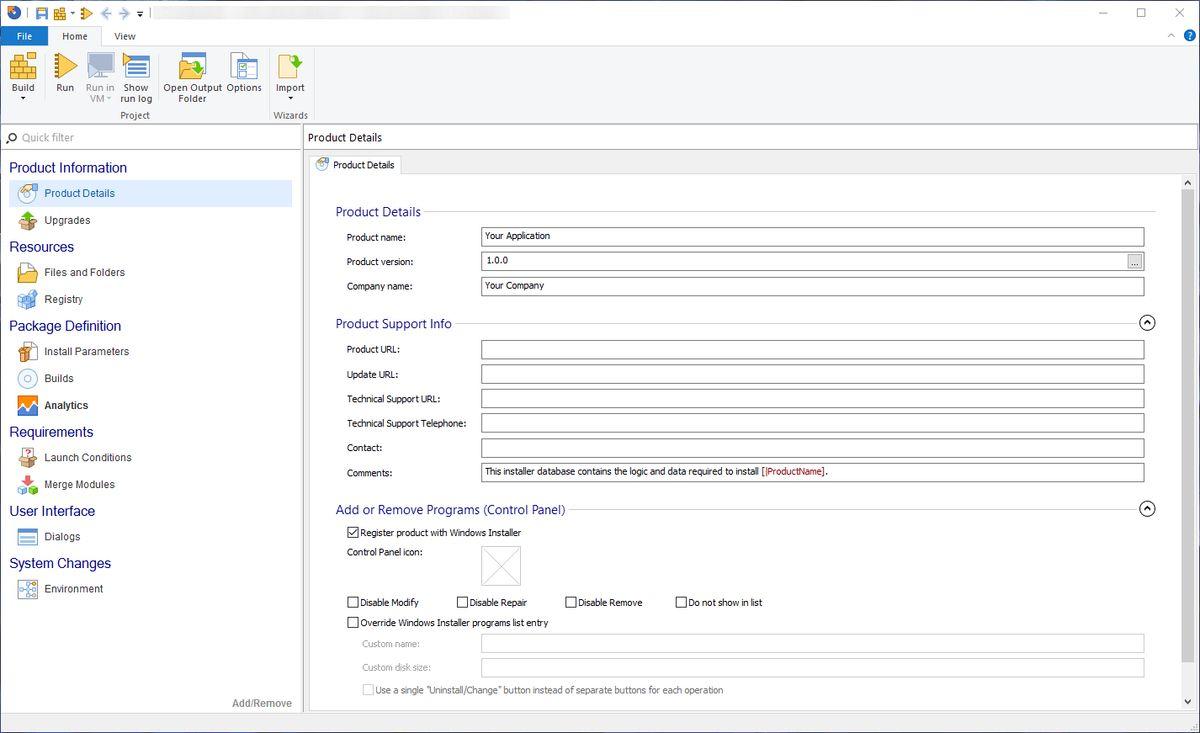Click the Open Output Folder icon
This screenshot has width=1200, height=733.
click(x=192, y=67)
